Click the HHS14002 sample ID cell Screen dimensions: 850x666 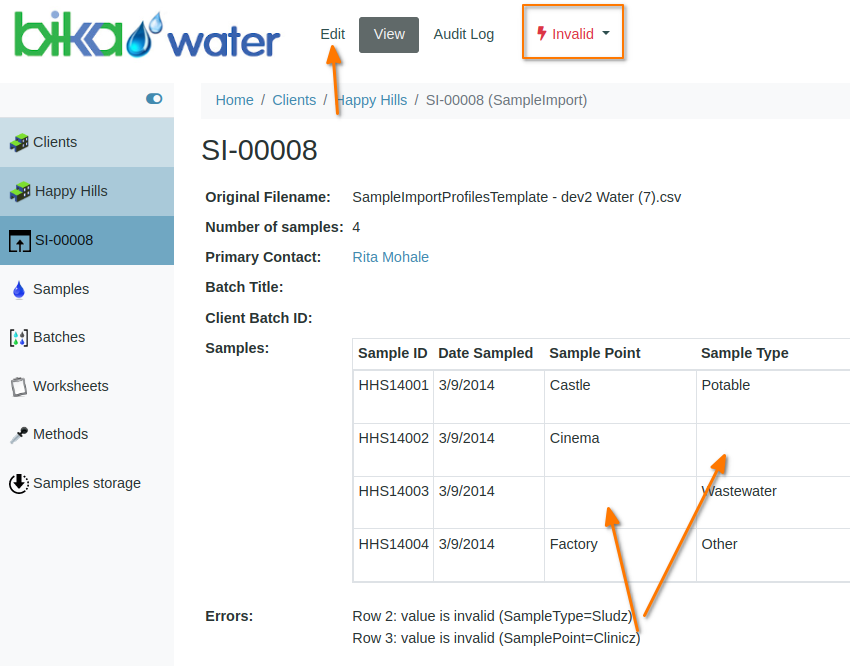pyautogui.click(x=393, y=438)
